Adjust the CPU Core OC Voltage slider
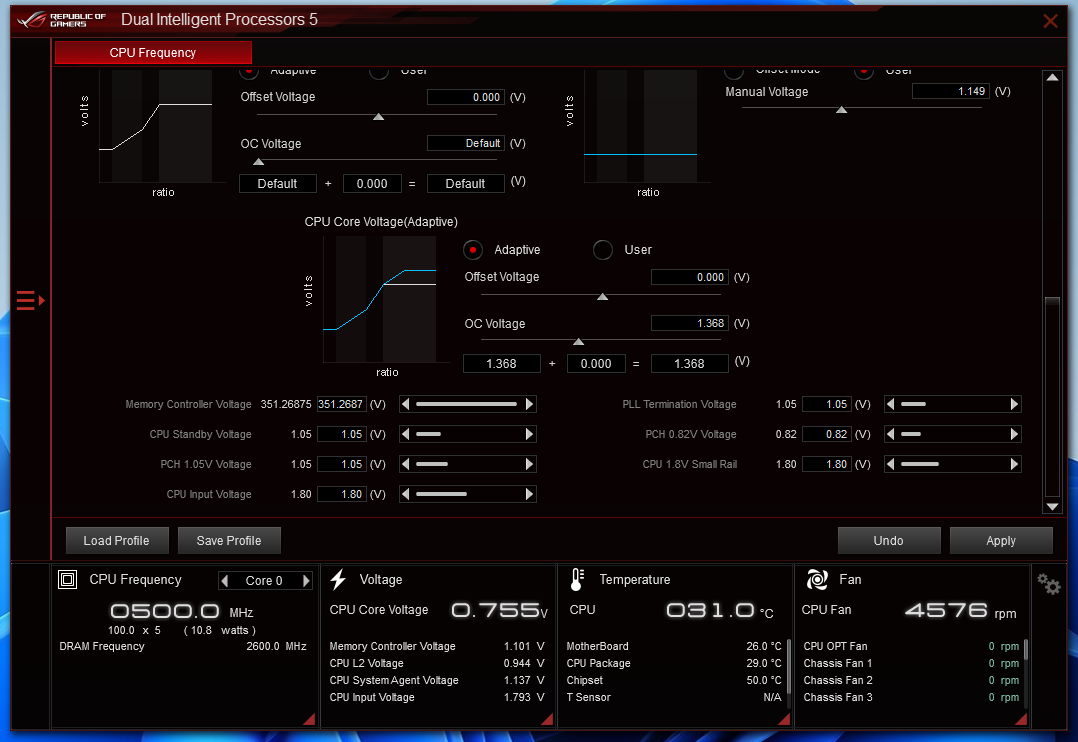 [579, 342]
